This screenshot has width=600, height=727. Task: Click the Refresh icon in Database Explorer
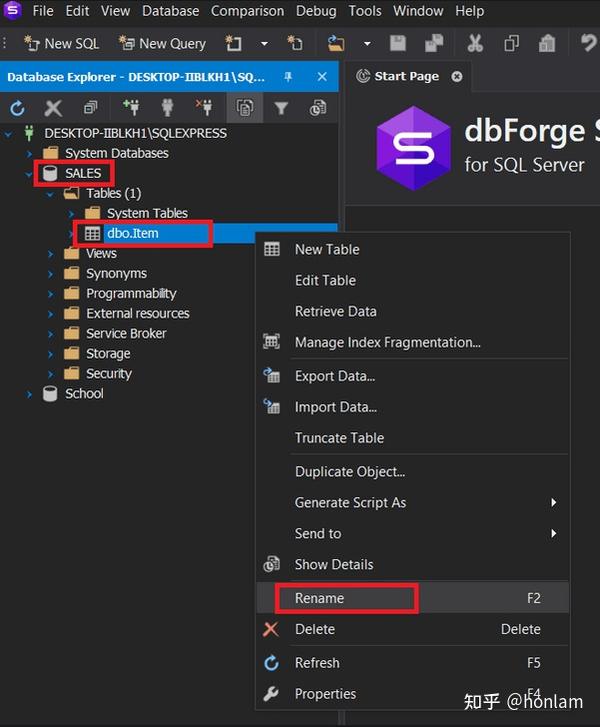click(18, 108)
